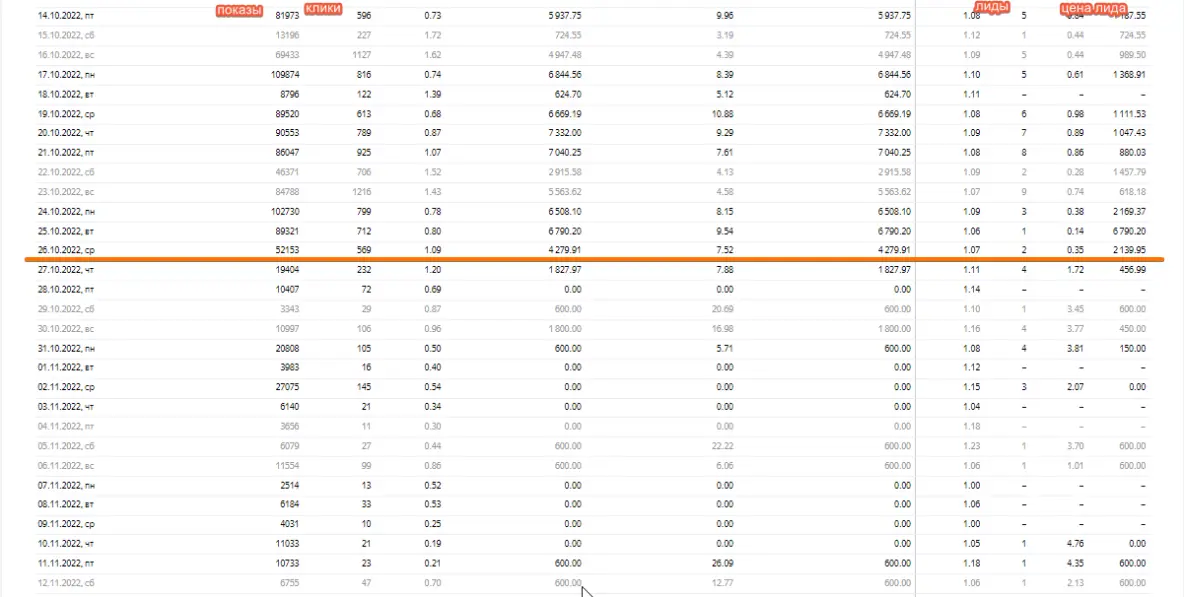The width and height of the screenshot is (1184, 597).
Task: Click the lead price value 1 457.79
Action: click(1126, 172)
